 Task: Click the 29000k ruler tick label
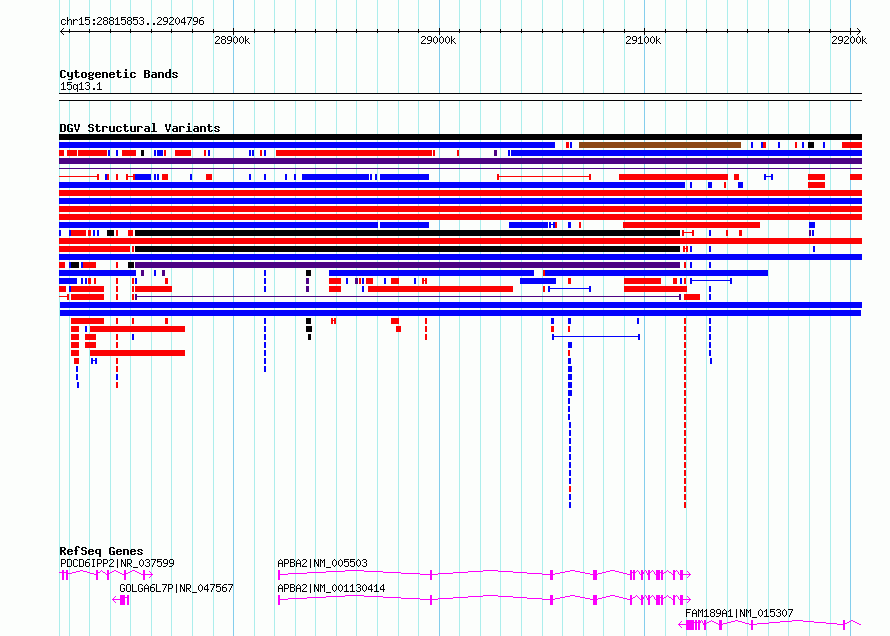pos(438,40)
